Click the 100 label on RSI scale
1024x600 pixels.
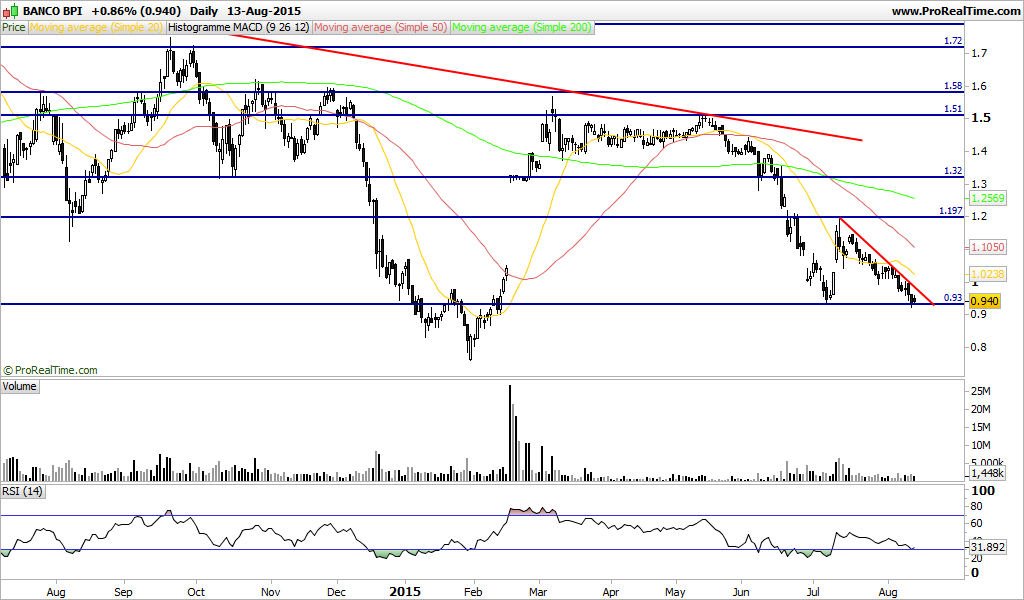click(983, 490)
